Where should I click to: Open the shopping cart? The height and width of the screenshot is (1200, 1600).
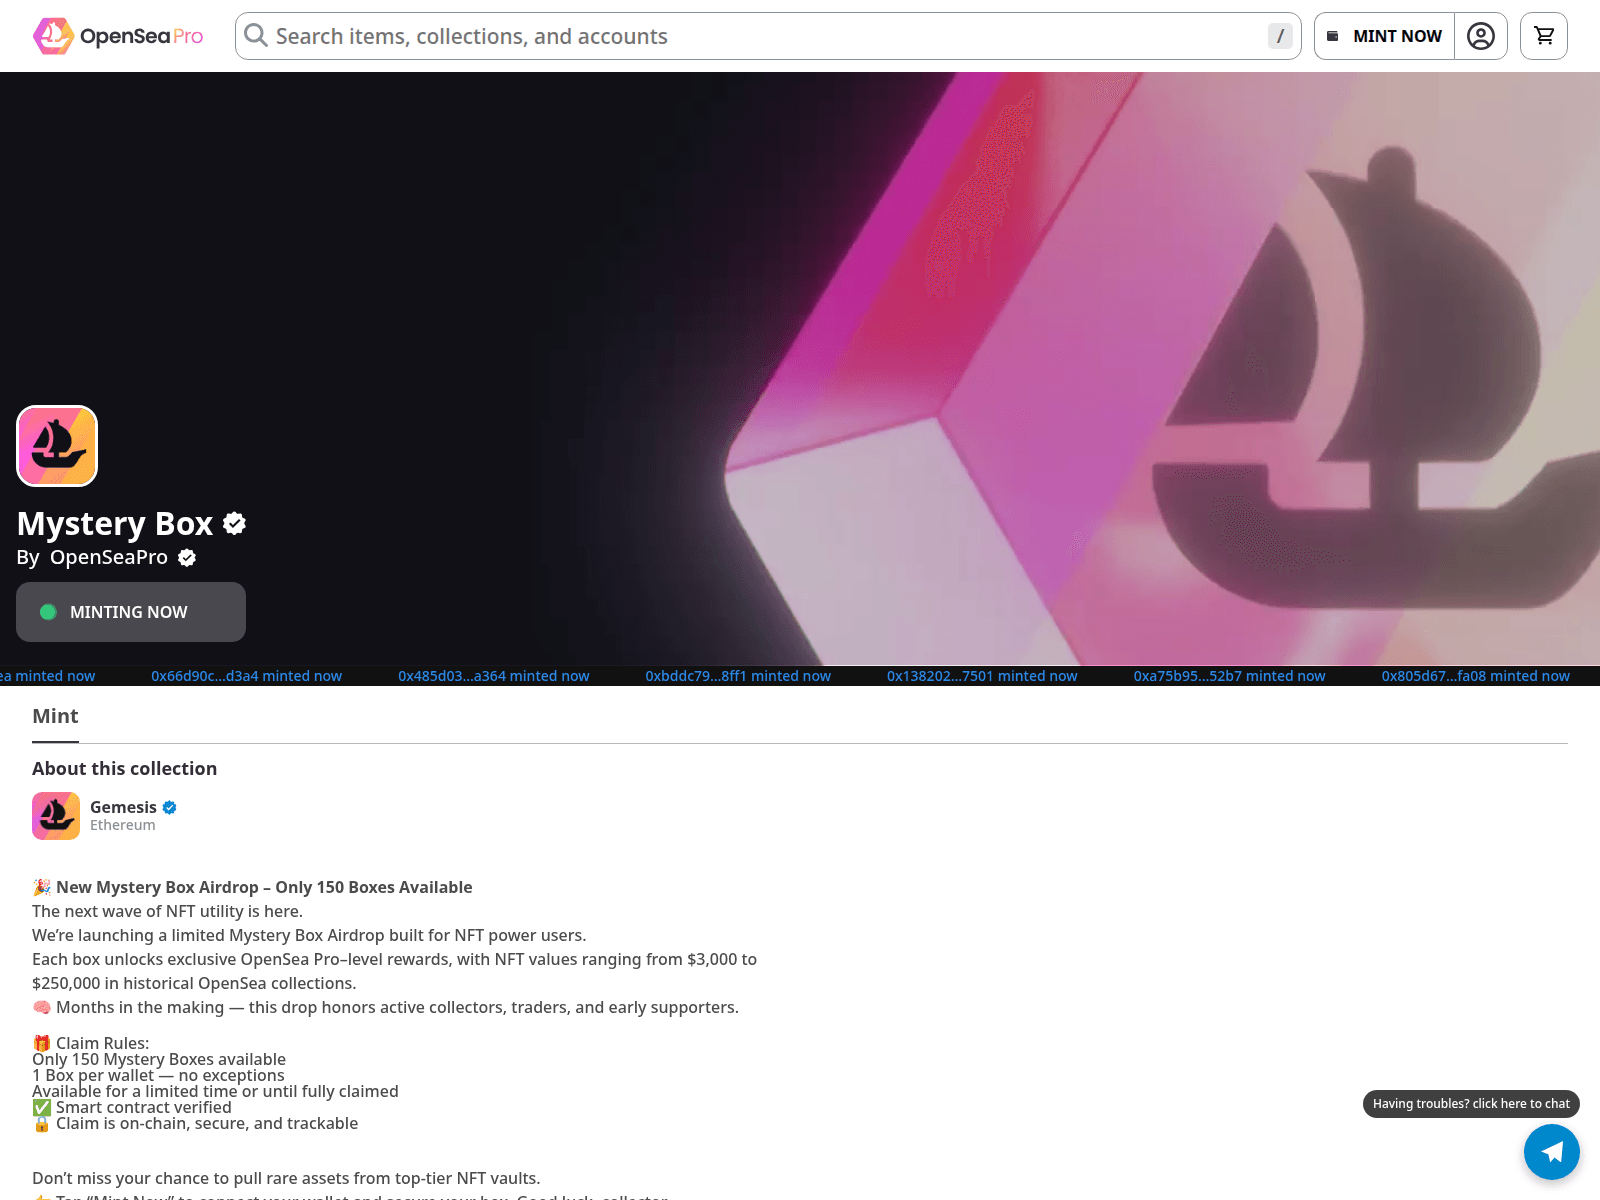point(1544,36)
